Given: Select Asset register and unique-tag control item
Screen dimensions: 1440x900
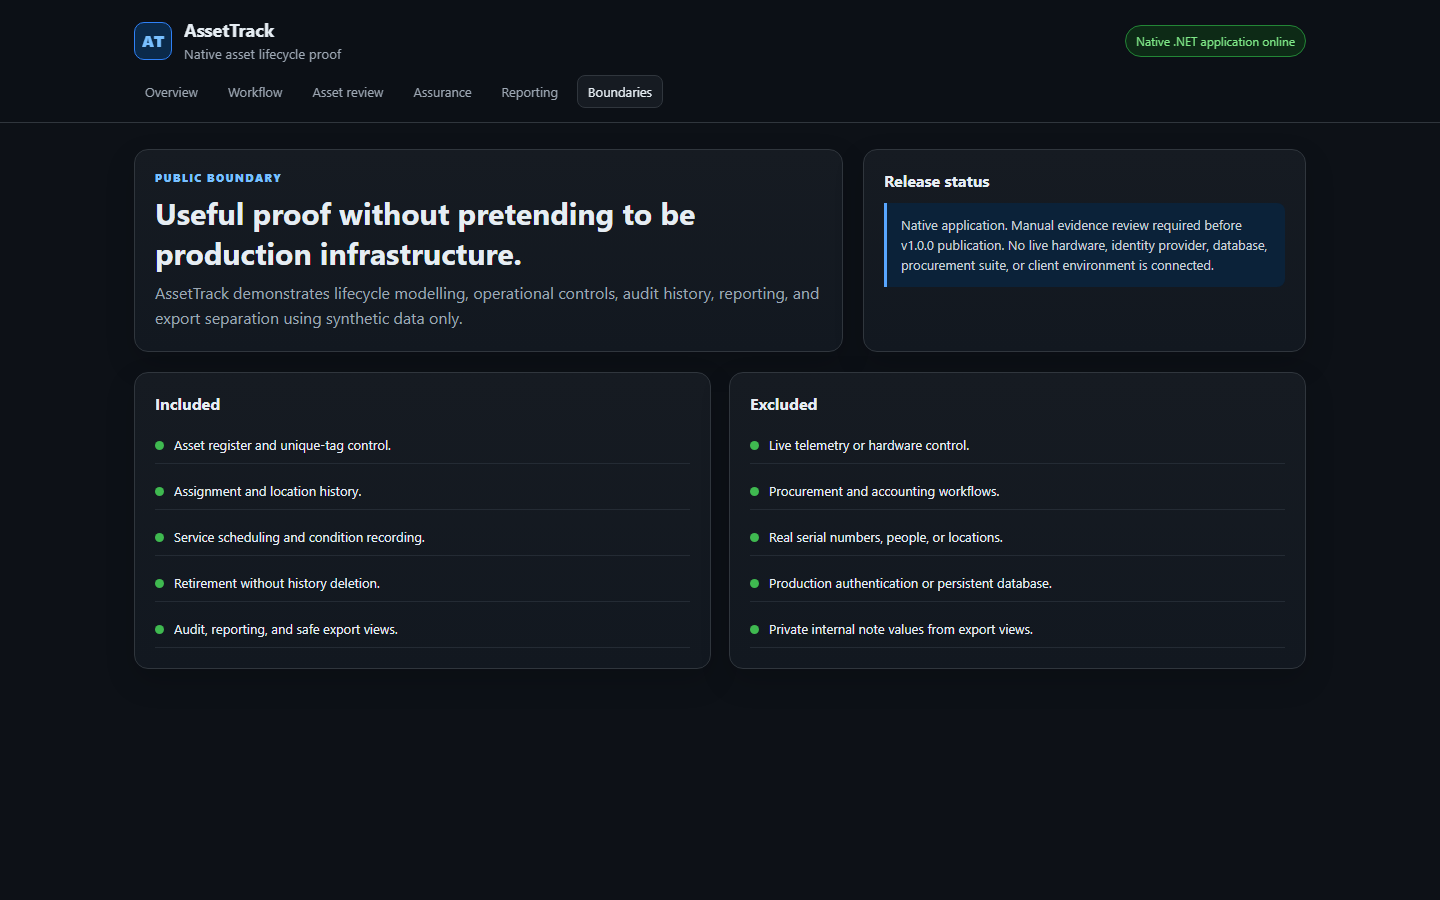Looking at the screenshot, I should tap(422, 446).
